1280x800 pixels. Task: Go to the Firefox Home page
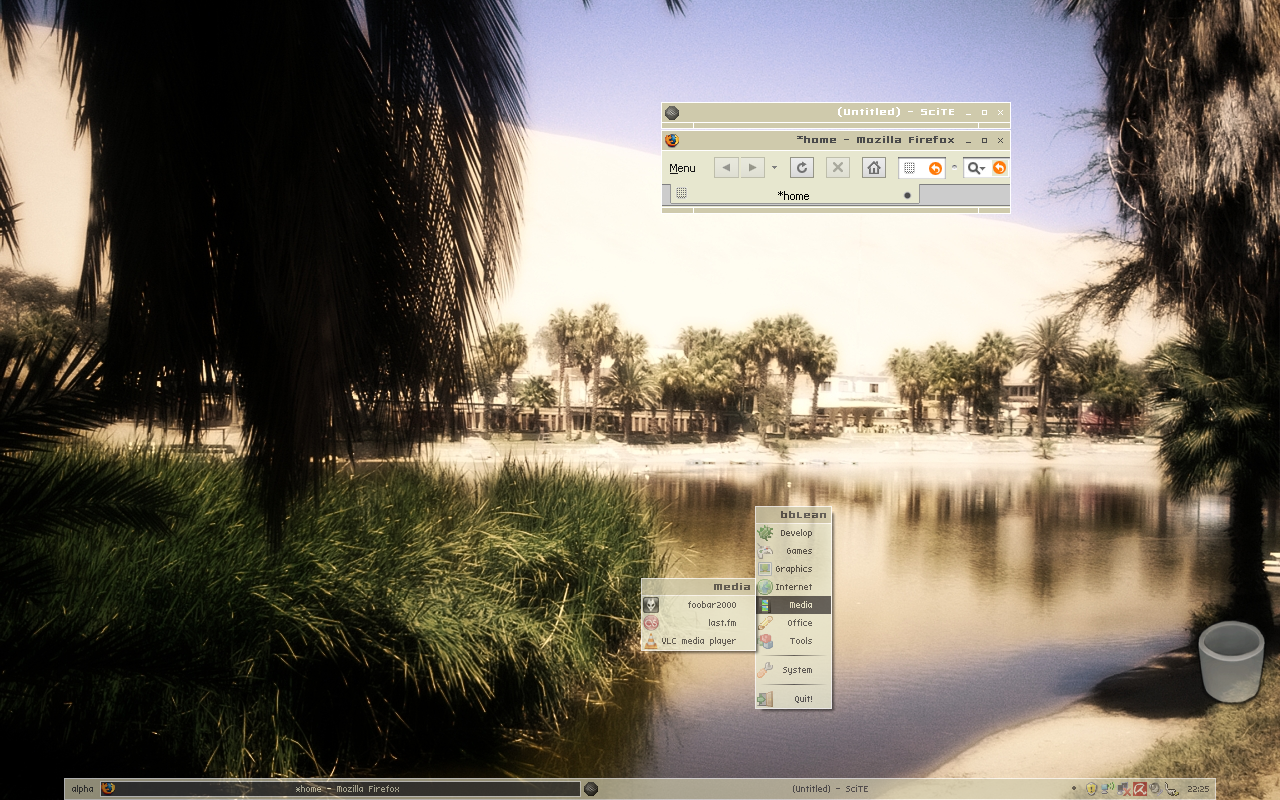pos(874,168)
